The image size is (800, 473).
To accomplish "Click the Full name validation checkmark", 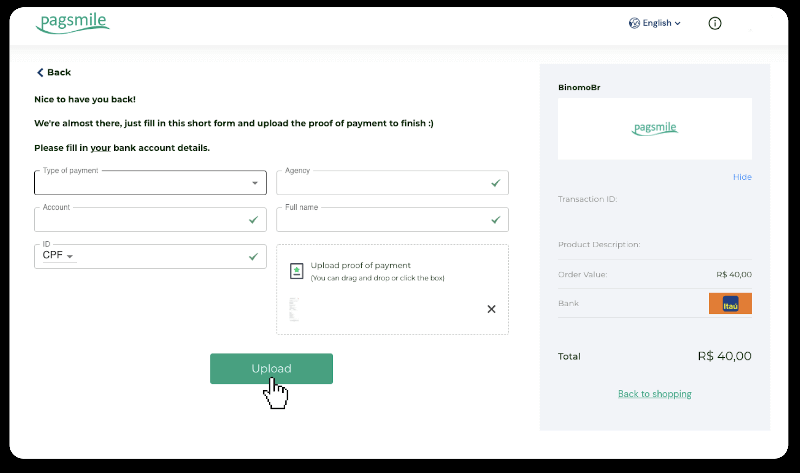I will (x=495, y=219).
